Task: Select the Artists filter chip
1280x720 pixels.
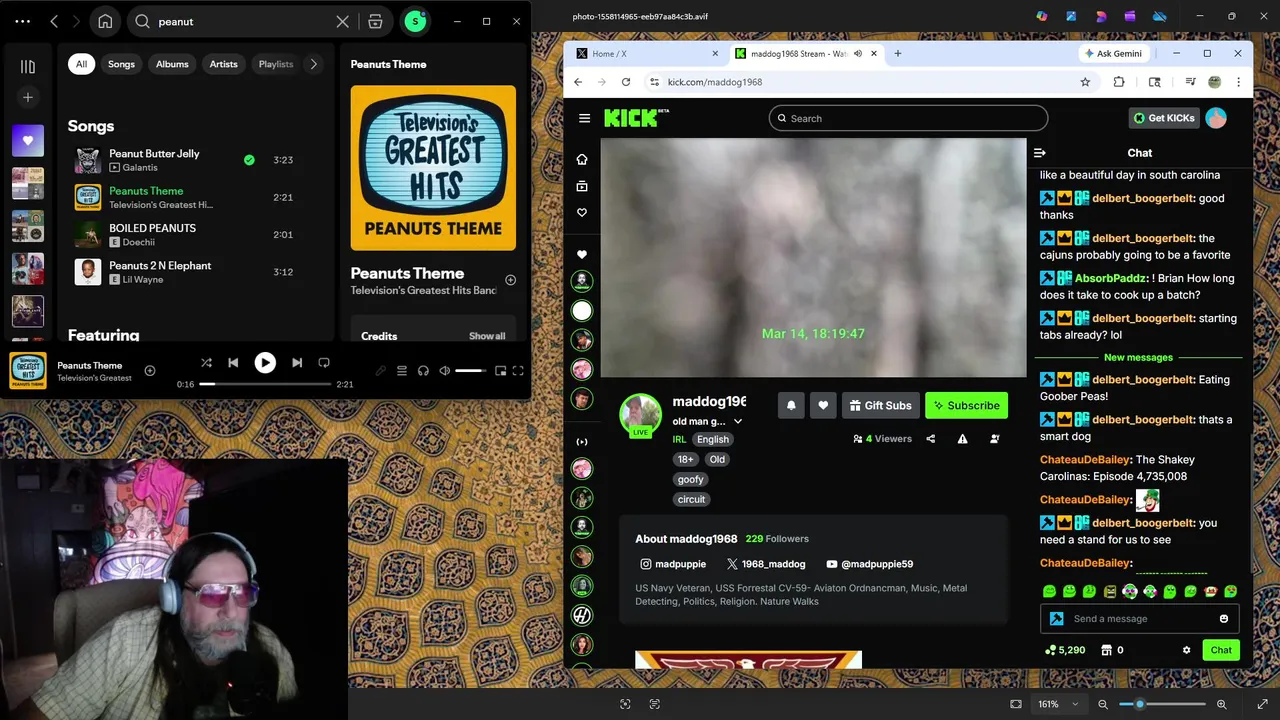Action: [223, 64]
